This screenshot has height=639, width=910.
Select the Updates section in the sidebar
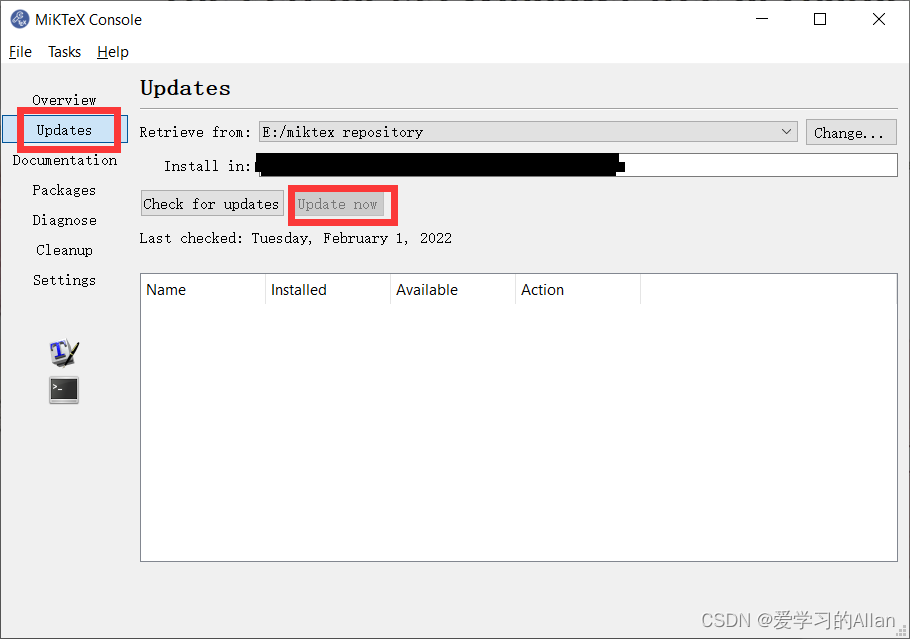coord(66,129)
